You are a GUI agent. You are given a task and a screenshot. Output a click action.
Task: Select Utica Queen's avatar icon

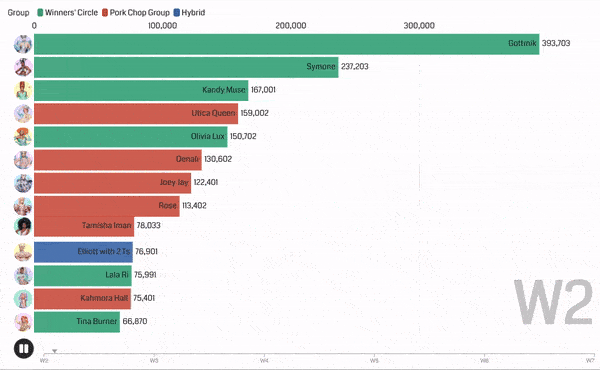click(23, 114)
